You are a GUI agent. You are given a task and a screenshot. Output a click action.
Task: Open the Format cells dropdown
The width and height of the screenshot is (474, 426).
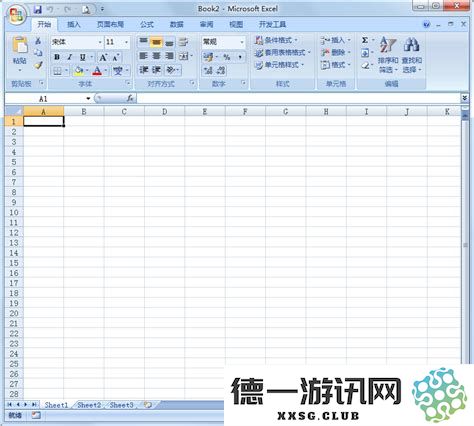pos(336,65)
